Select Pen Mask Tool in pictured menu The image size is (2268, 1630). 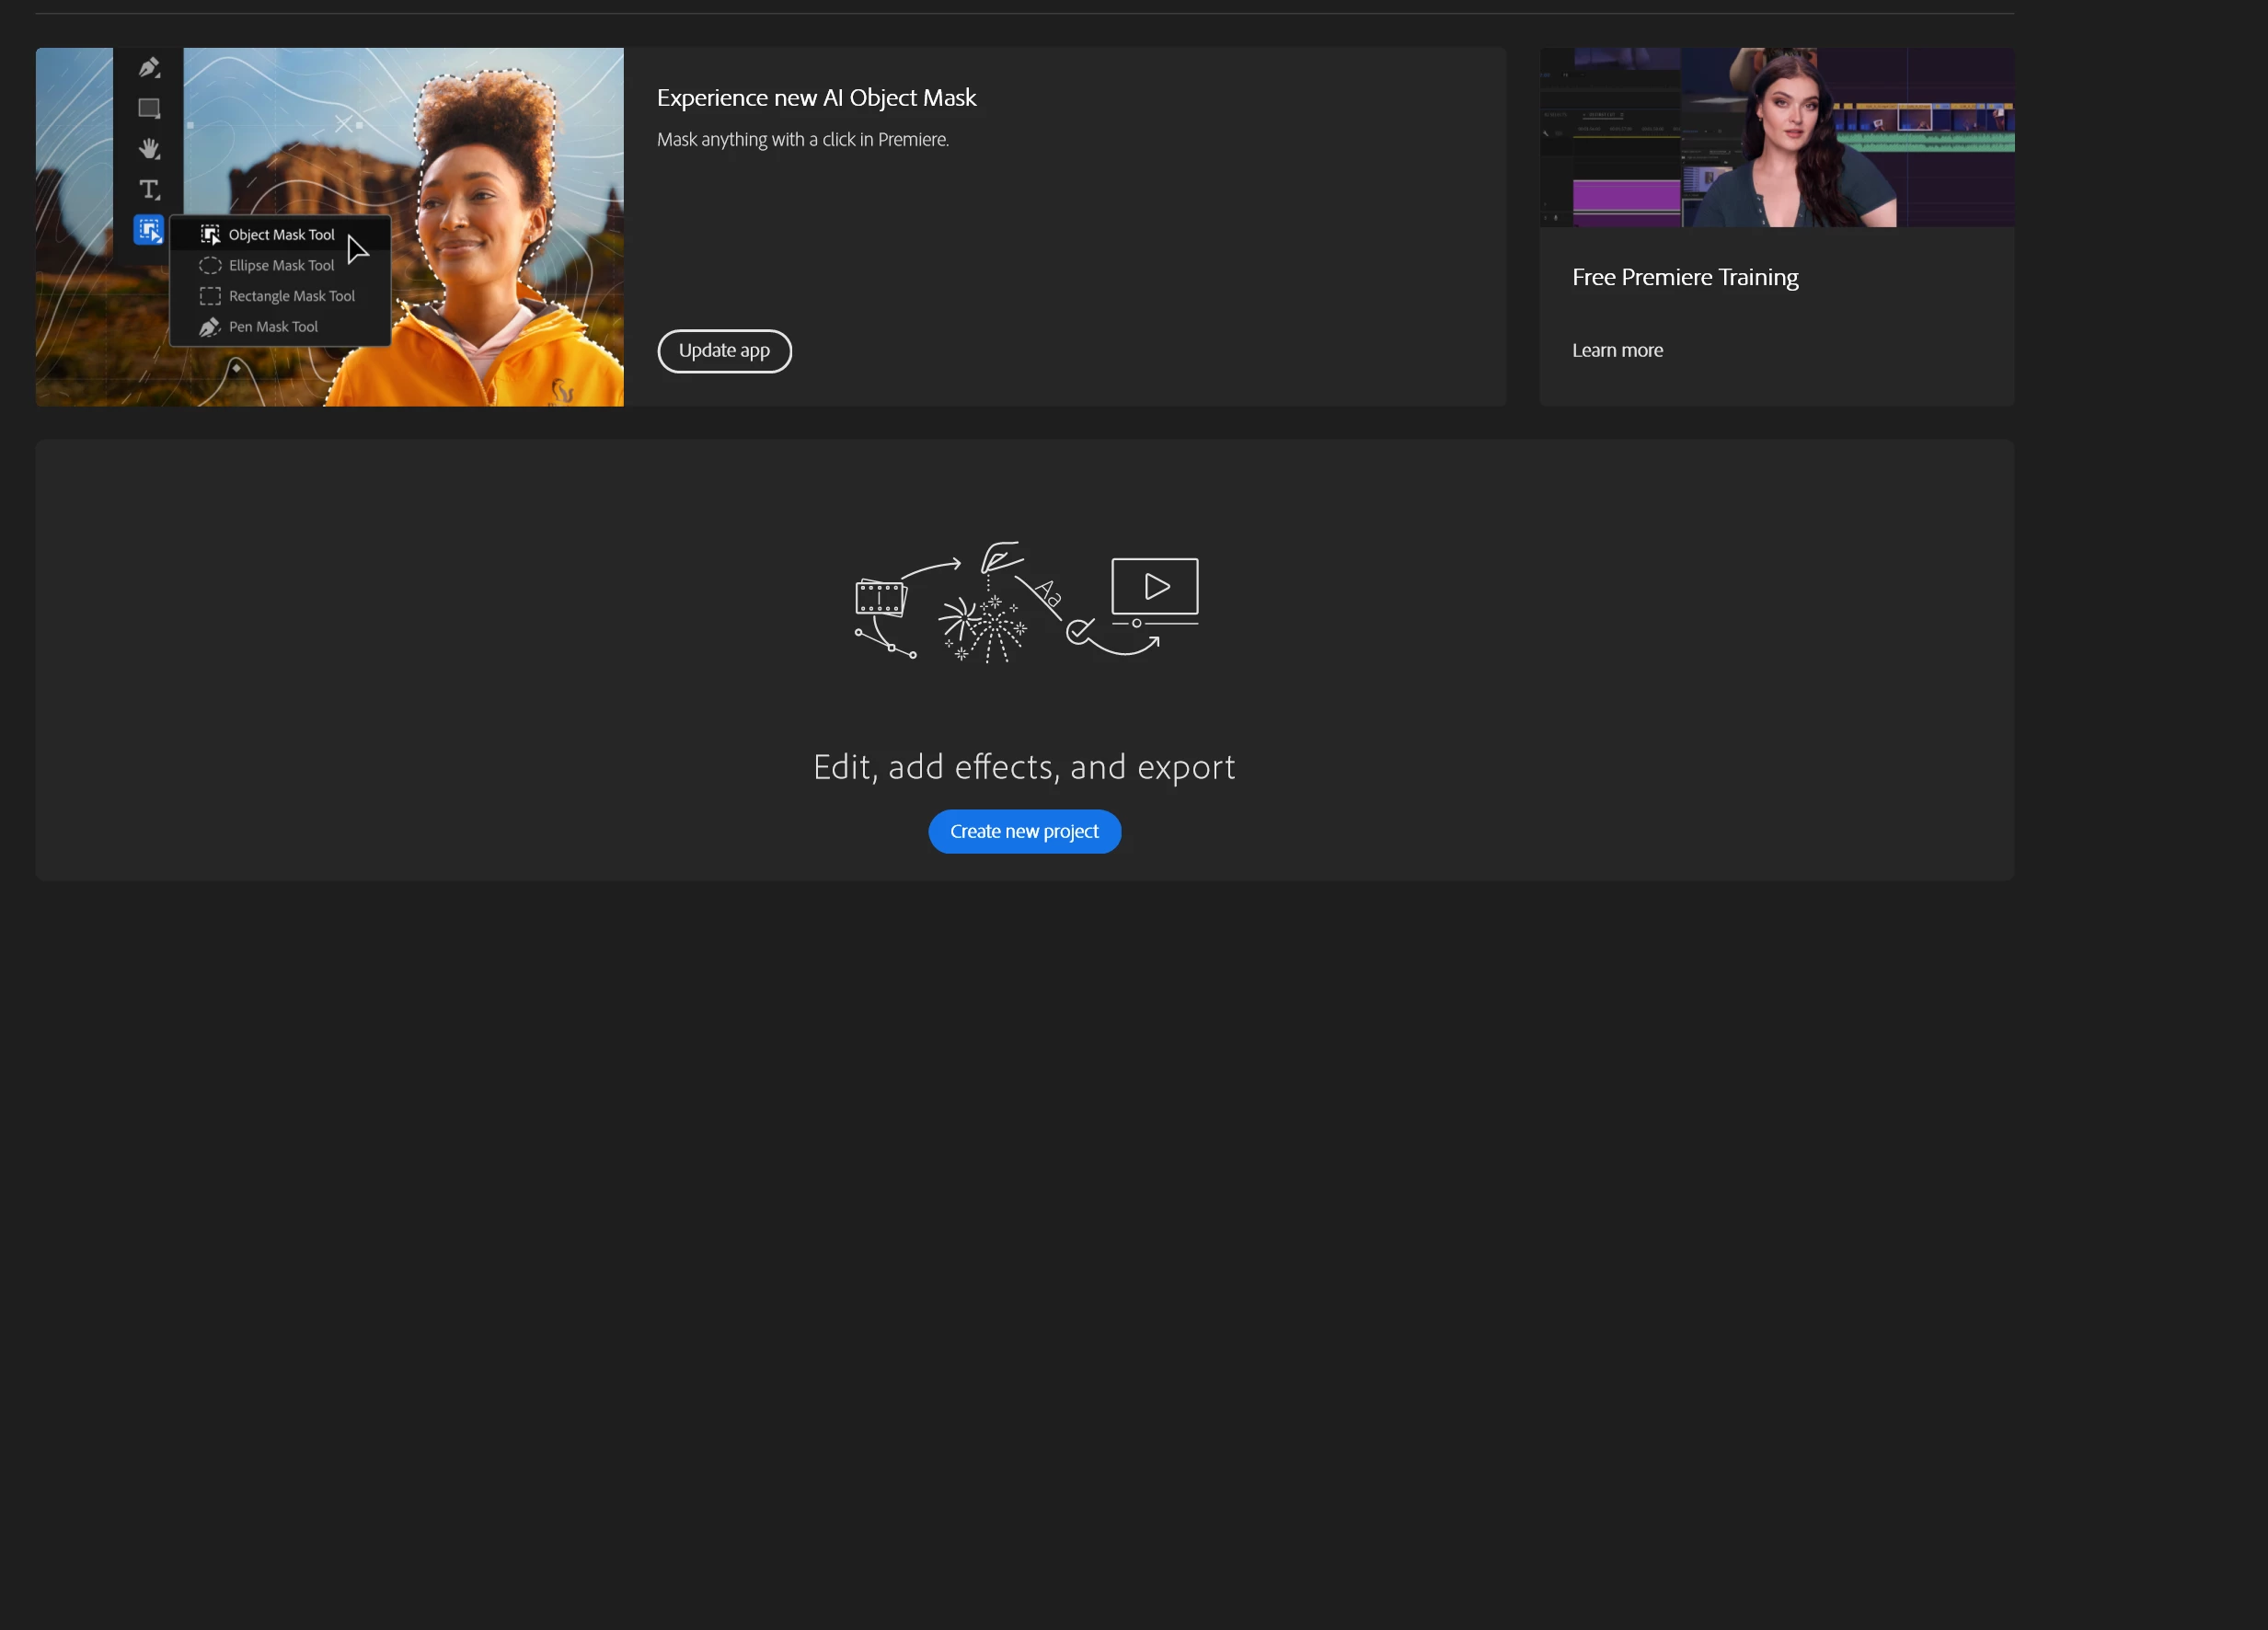(x=273, y=327)
